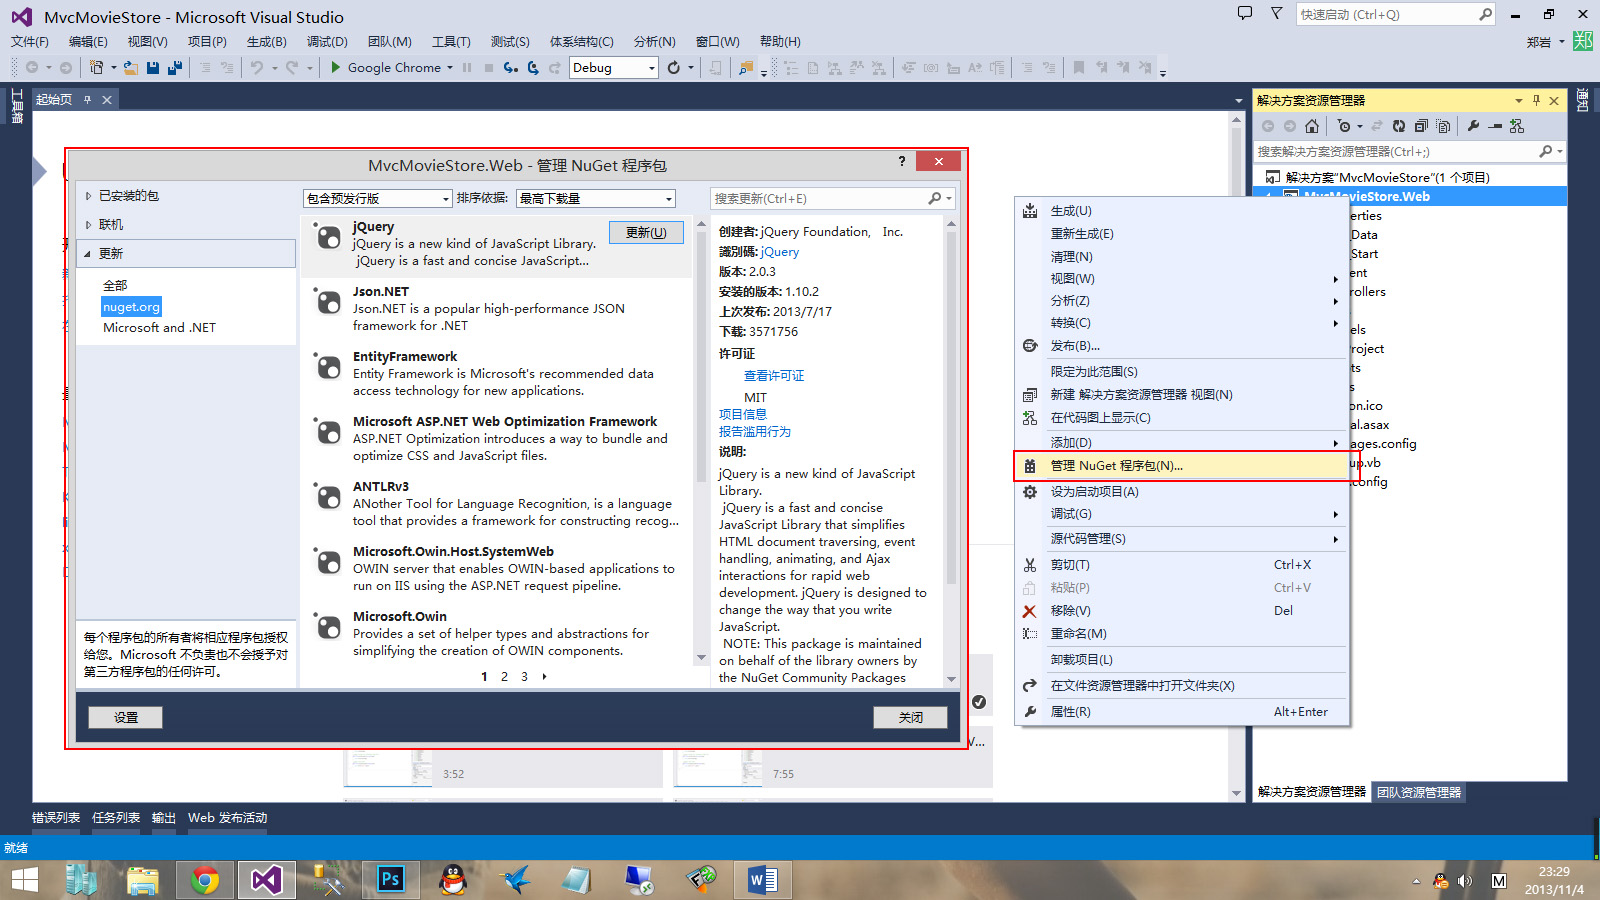Click the browser refresh icon beside Debug
The width and height of the screenshot is (1600, 900).
click(x=674, y=67)
